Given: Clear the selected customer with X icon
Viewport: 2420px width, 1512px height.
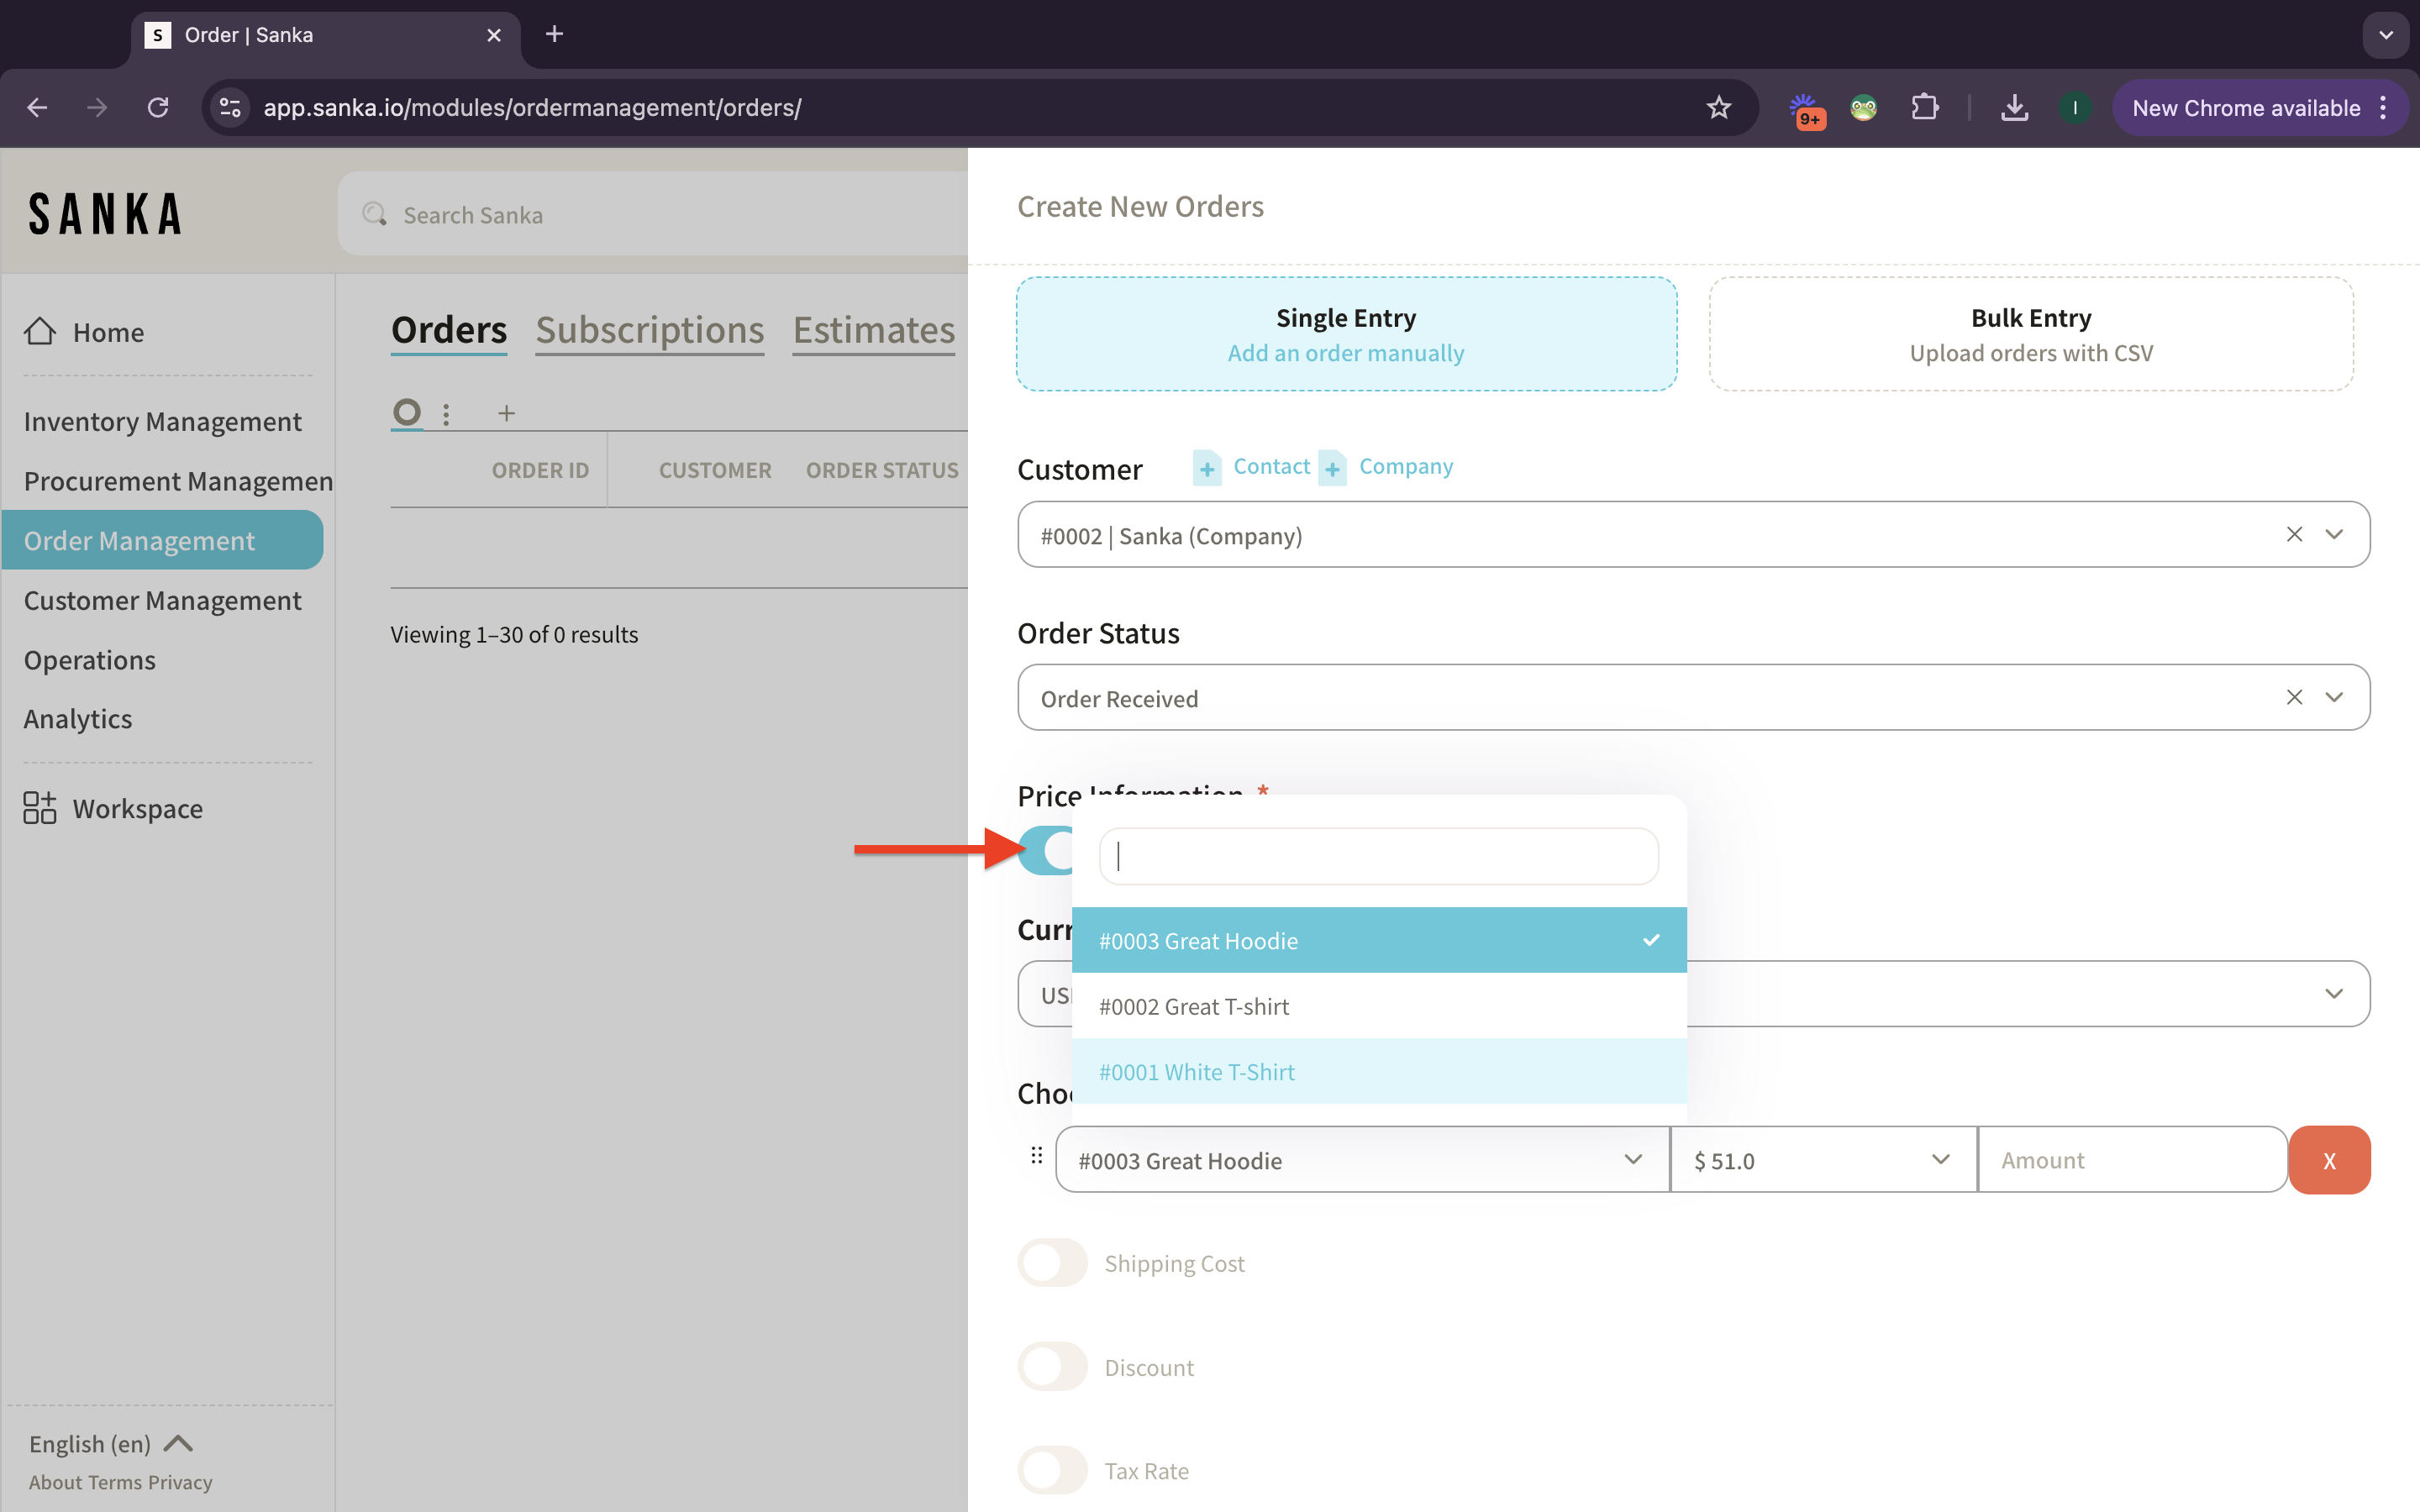Looking at the screenshot, I should tap(2294, 535).
